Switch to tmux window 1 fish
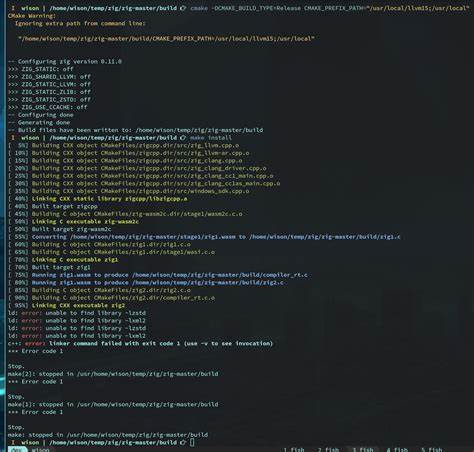This screenshot has width=474, height=452. (x=294, y=450)
